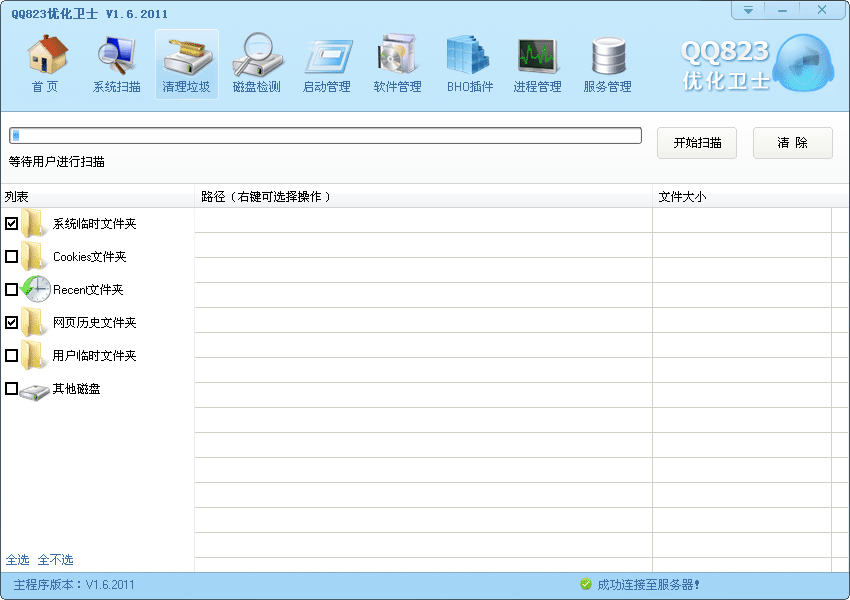850x600 pixels.
Task: Select 网页历史文件夹 list label
Action: (x=94, y=323)
